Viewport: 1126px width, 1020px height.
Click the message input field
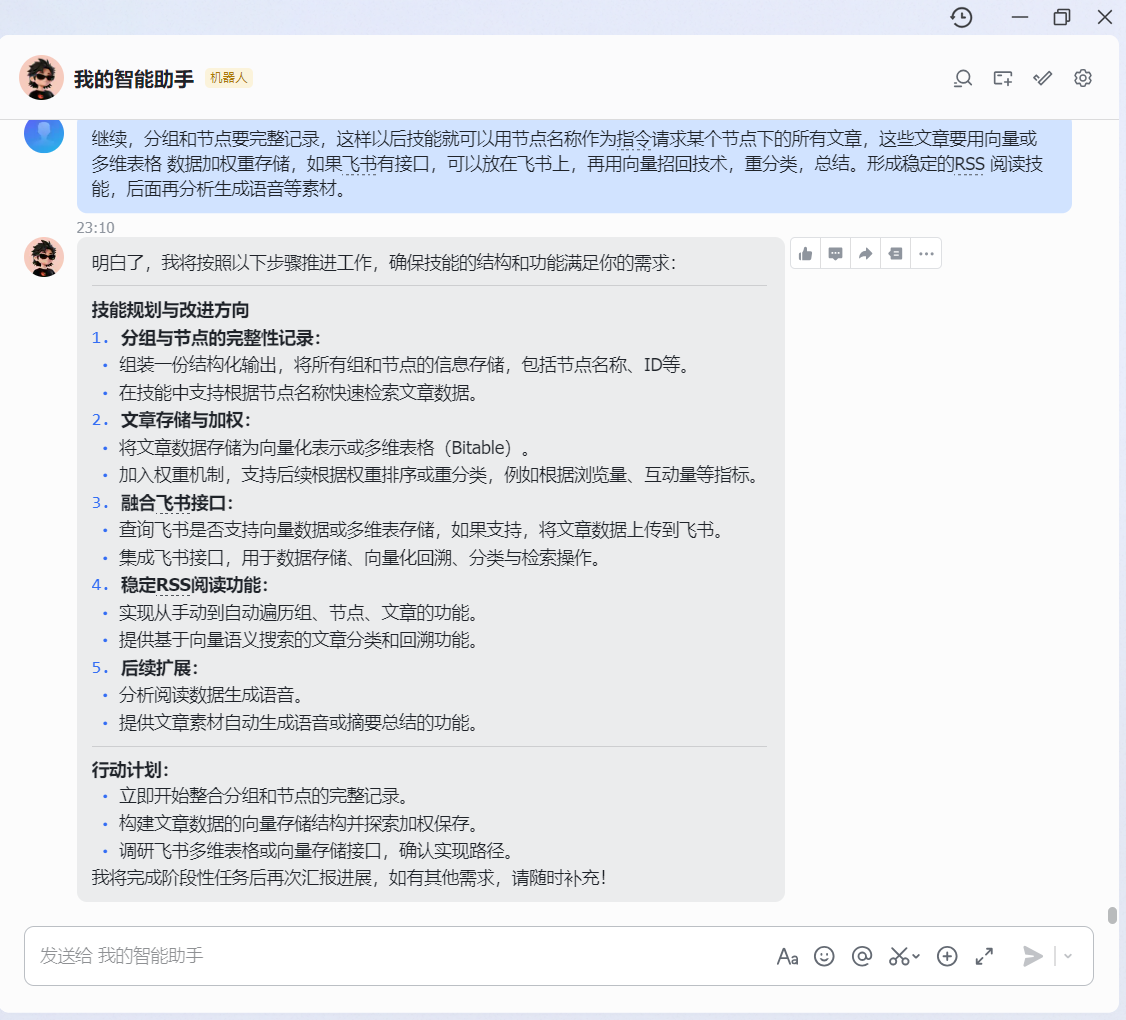400,956
